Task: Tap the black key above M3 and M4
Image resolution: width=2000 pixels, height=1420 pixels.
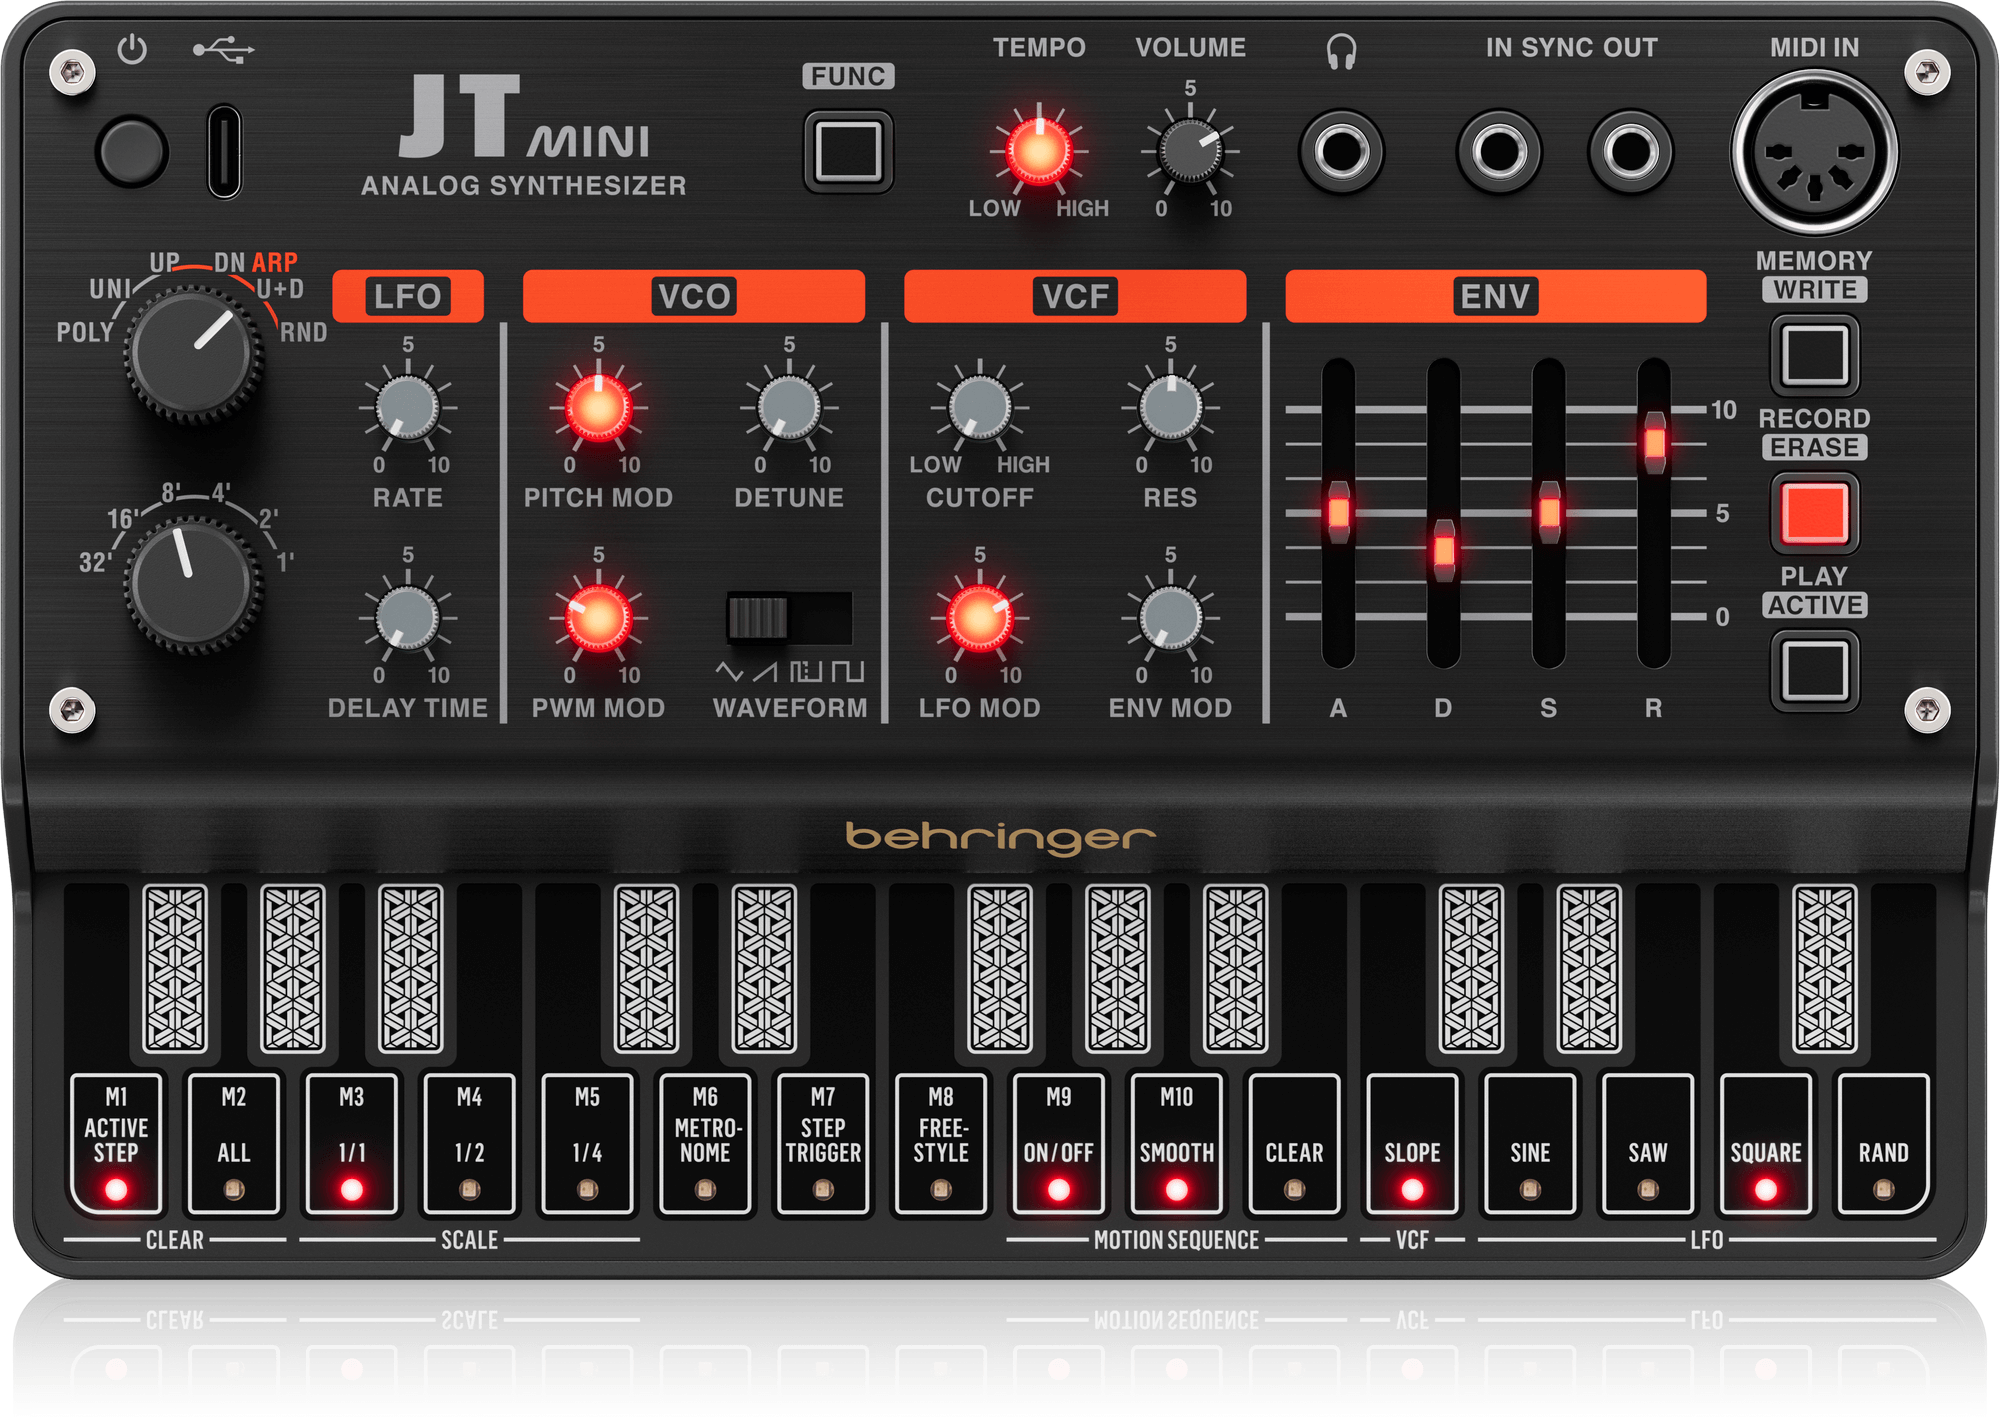Action: pyautogui.click(x=411, y=969)
